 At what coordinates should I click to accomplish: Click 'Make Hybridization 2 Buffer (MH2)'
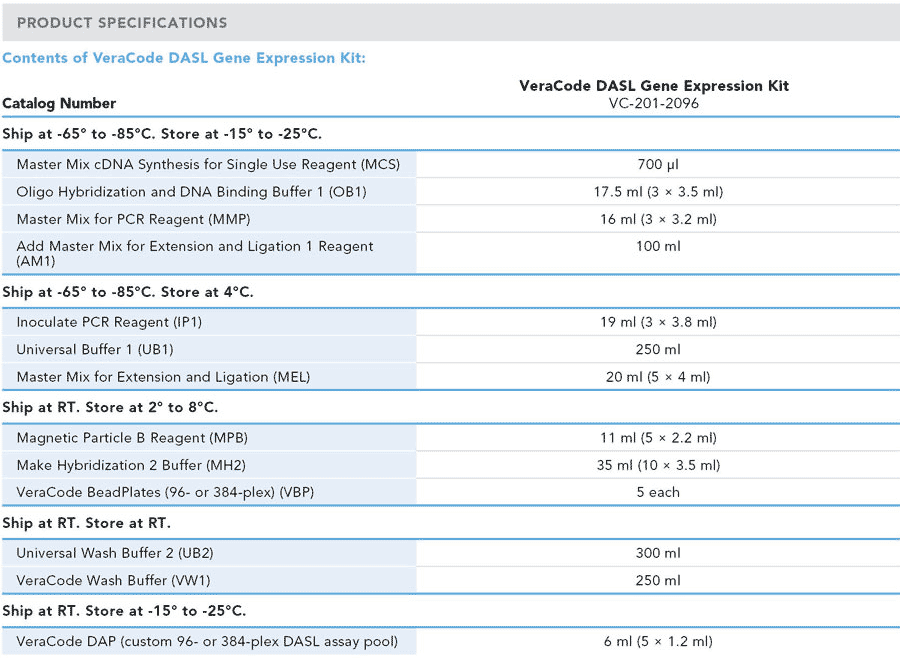tap(131, 465)
